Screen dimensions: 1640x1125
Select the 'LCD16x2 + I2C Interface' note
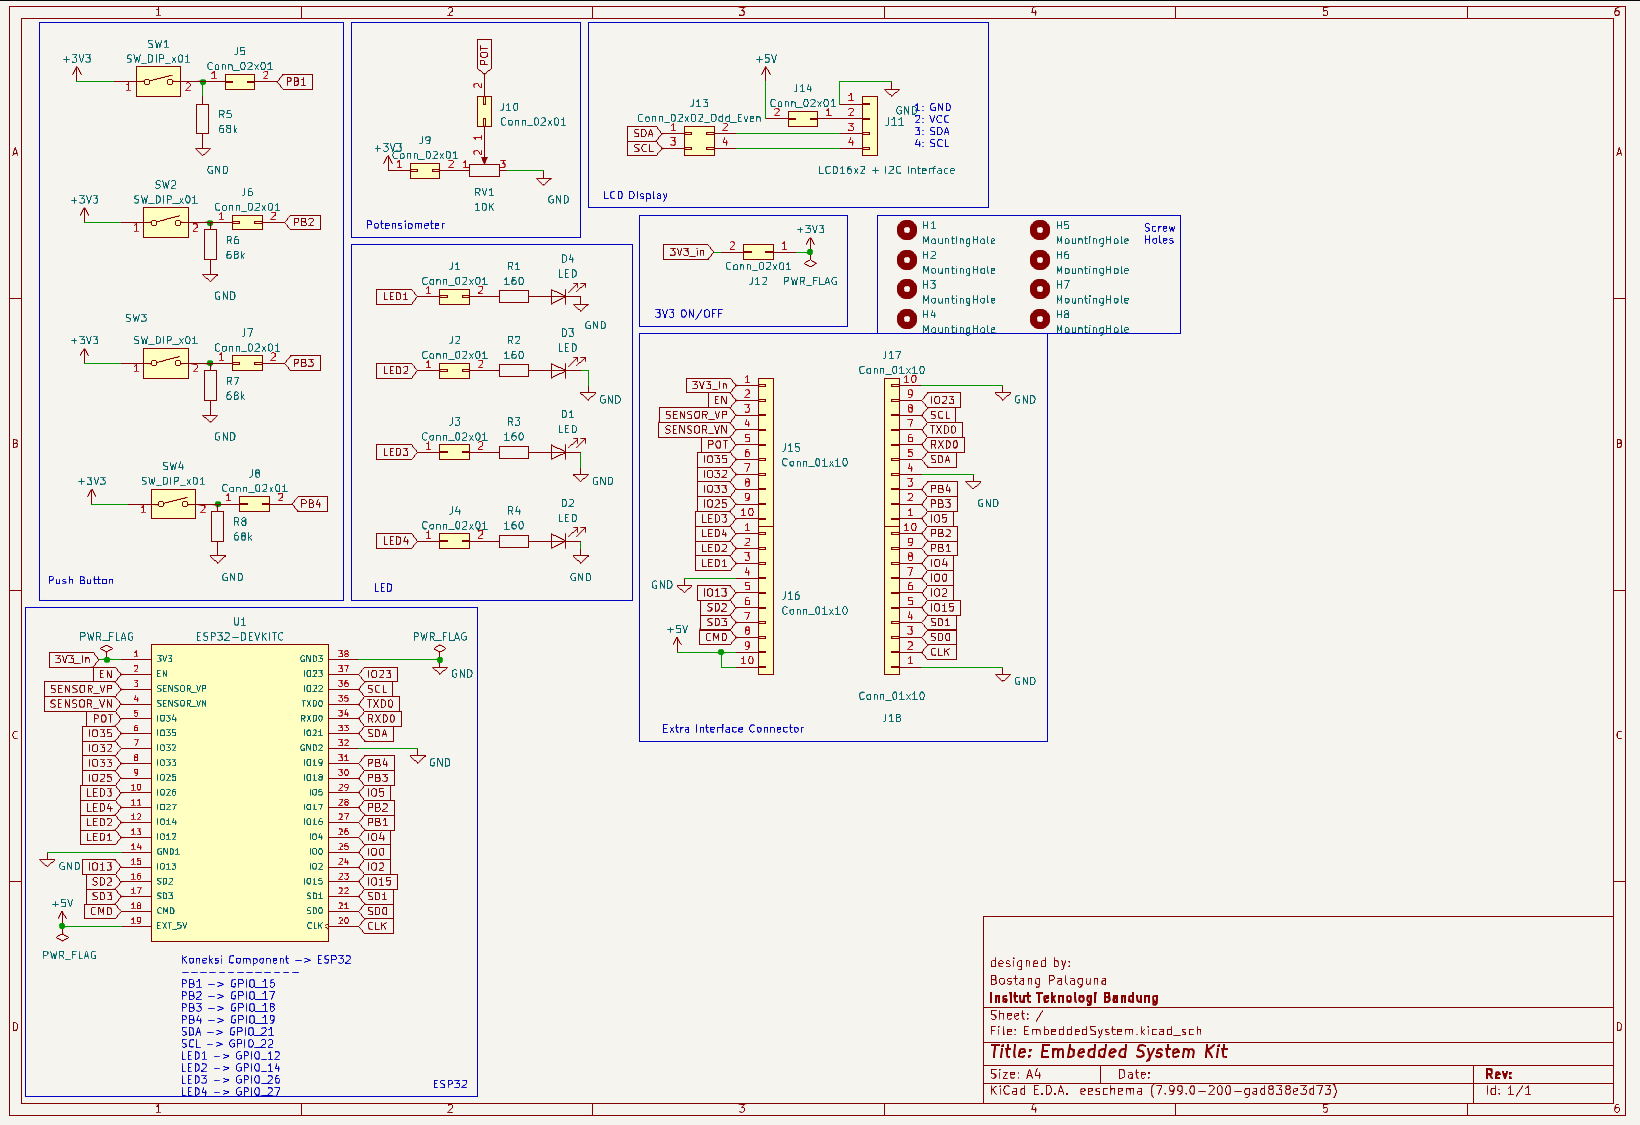tap(886, 170)
